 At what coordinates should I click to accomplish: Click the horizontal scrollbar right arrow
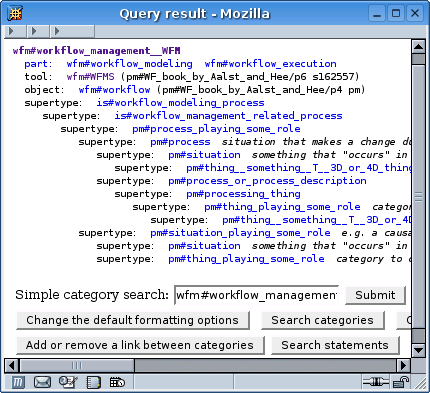coord(404,366)
